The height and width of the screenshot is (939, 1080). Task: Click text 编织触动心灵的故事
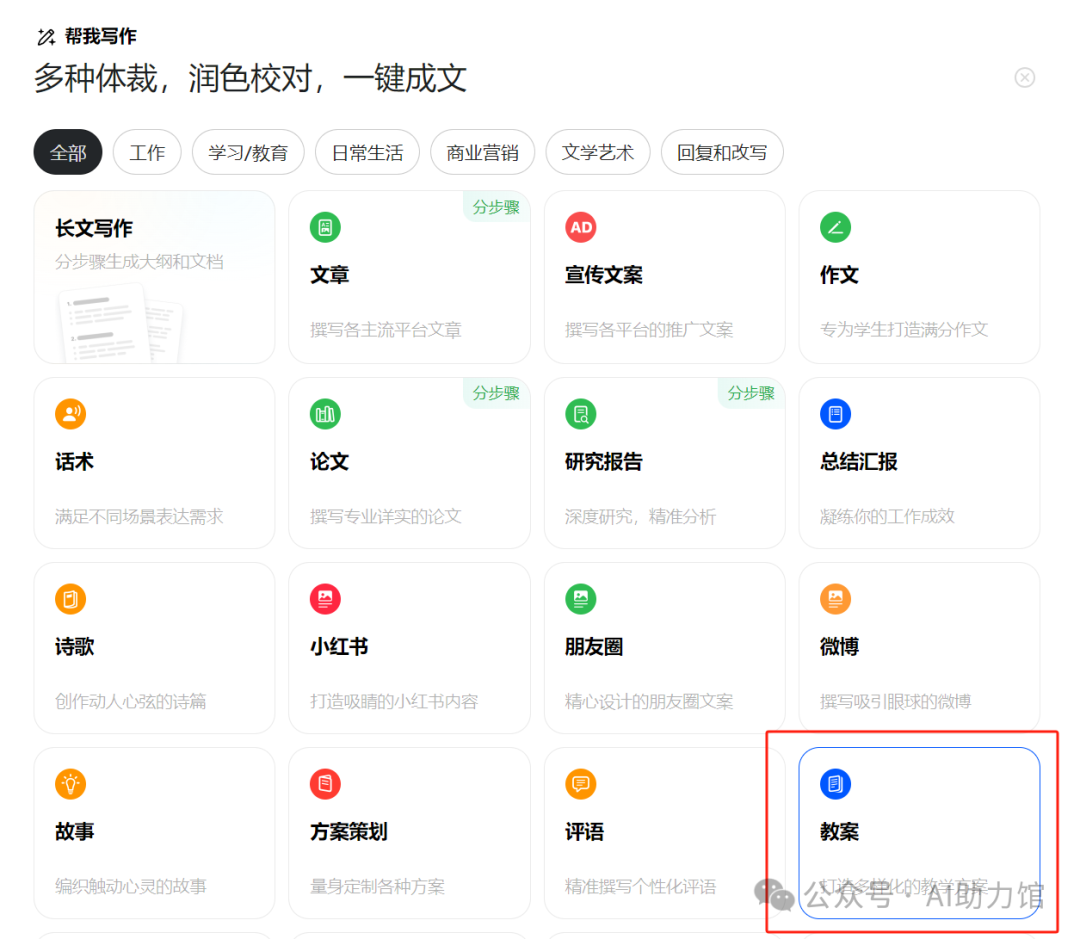pos(131,887)
